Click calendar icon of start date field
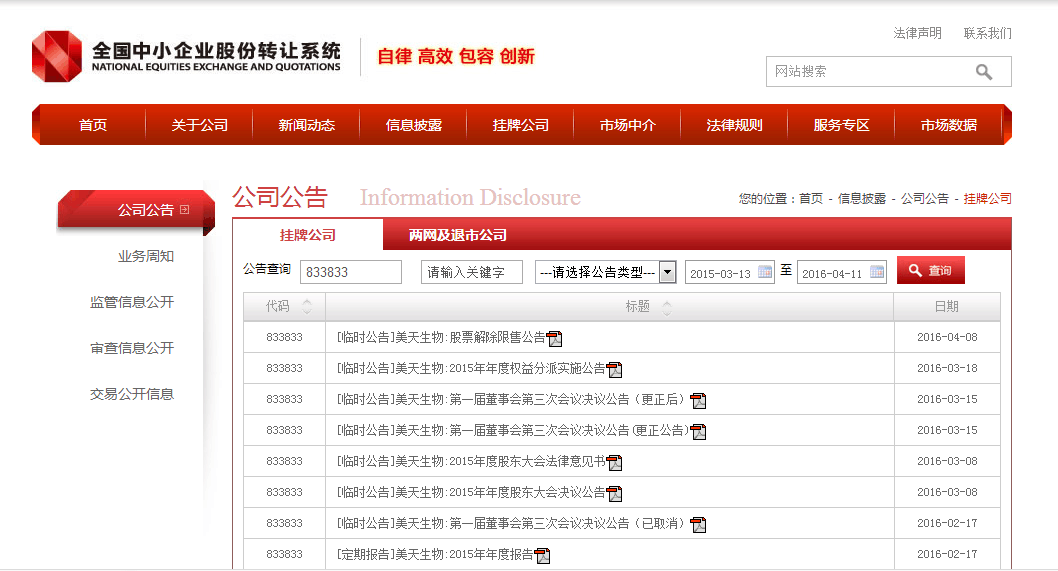The height and width of the screenshot is (571, 1058). [x=765, y=272]
